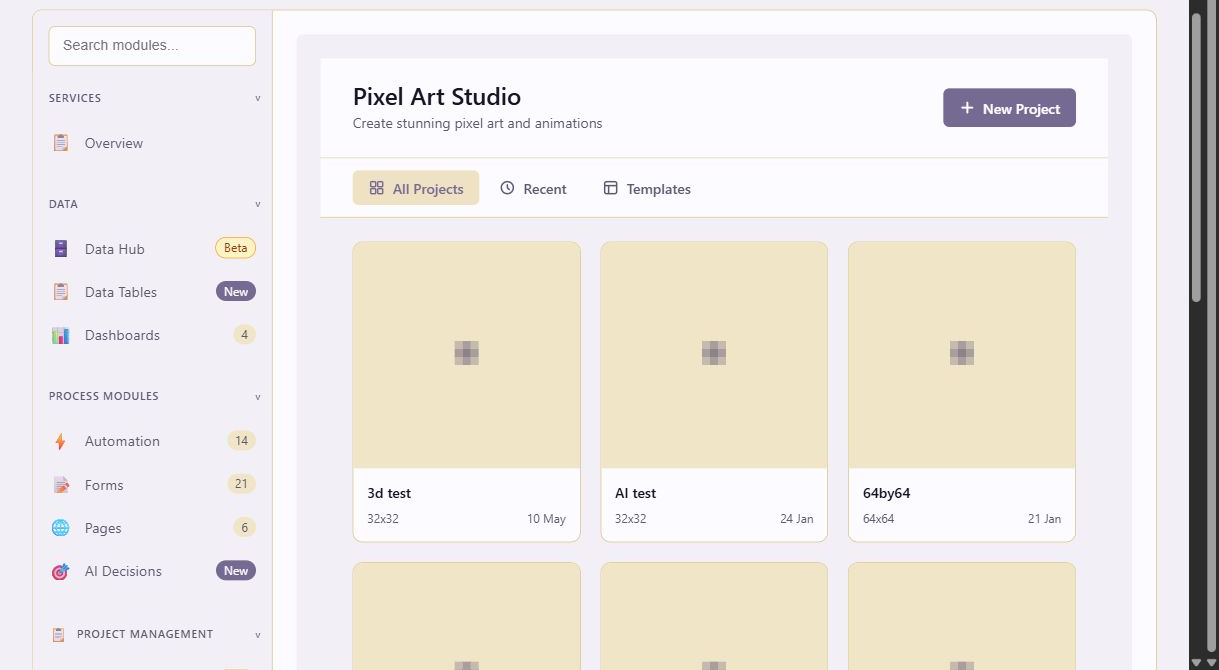
Task: Click the Search modules input field
Action: pos(152,46)
